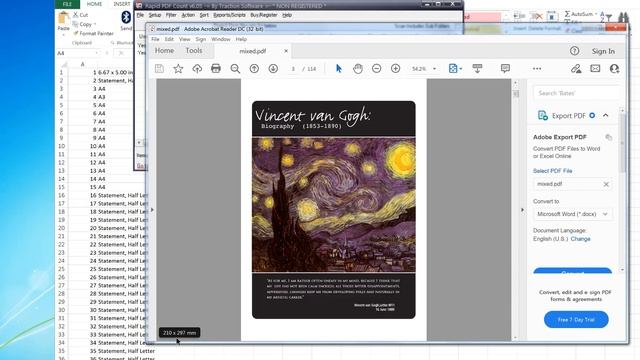The width and height of the screenshot is (640, 360).
Task: Click the Search tools input field
Action: tap(576, 93)
